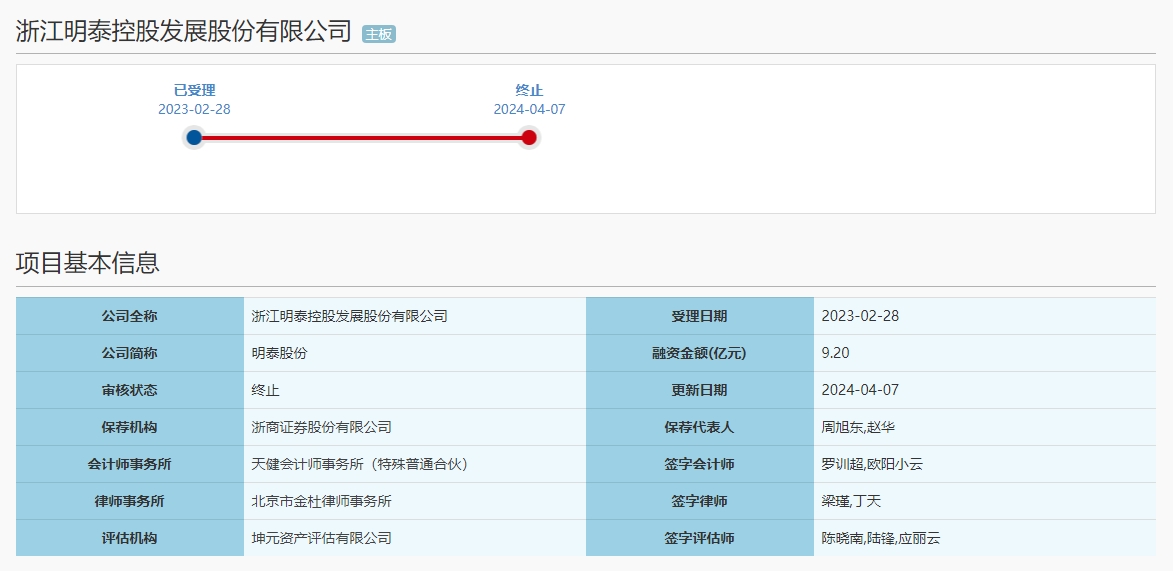Click the 公司全称 value 浙江明泰控股发展股份有限公司
The height and width of the screenshot is (571, 1173).
point(349,317)
